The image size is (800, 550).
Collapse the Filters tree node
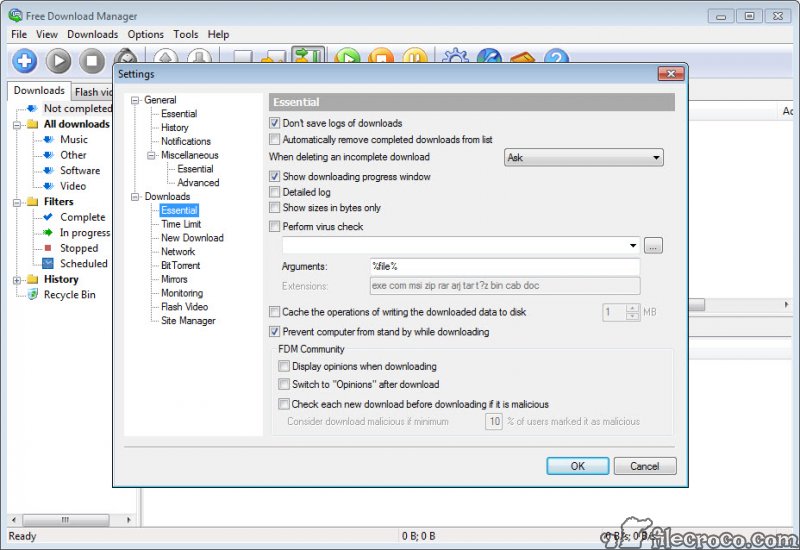(17, 203)
